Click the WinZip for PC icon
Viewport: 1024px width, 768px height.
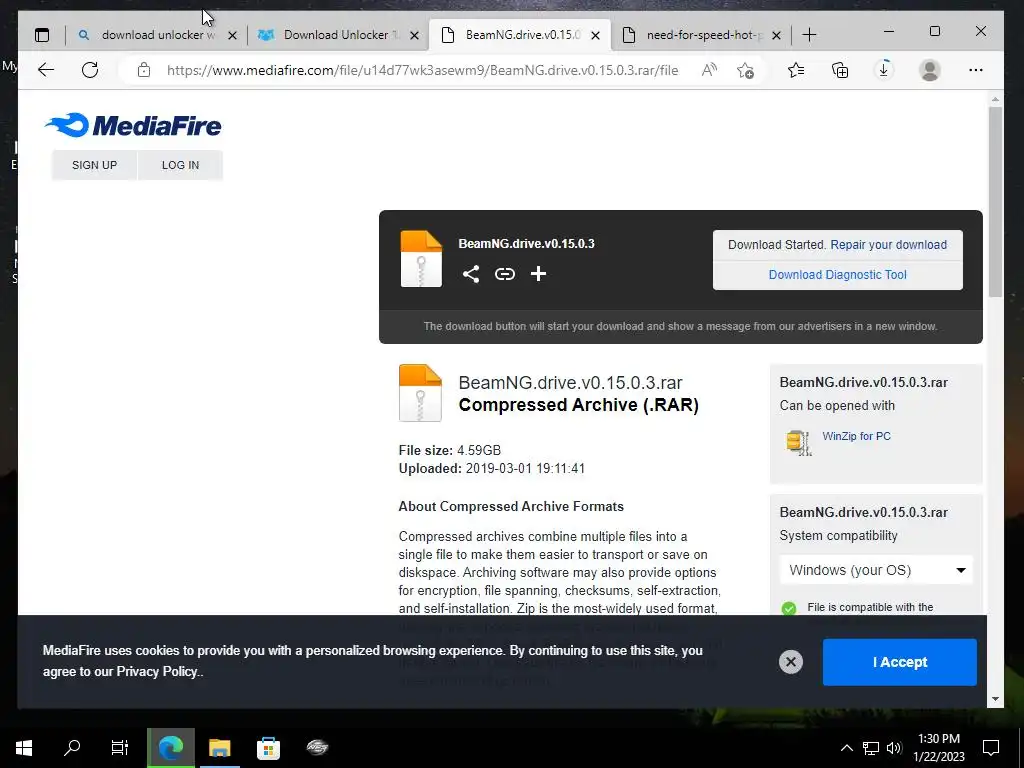pyautogui.click(x=799, y=442)
